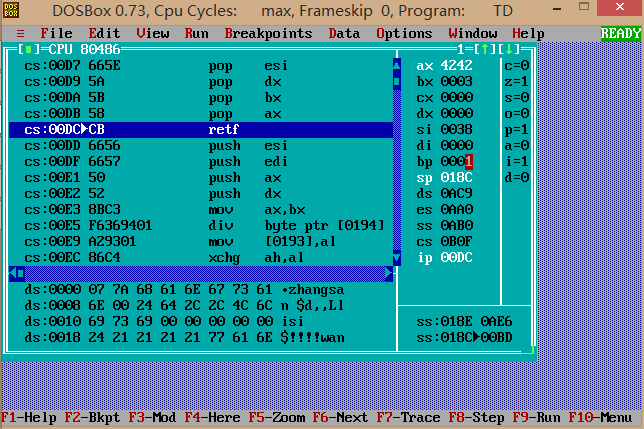Select the ax 4242 register
644x429 pixels.
point(444,66)
